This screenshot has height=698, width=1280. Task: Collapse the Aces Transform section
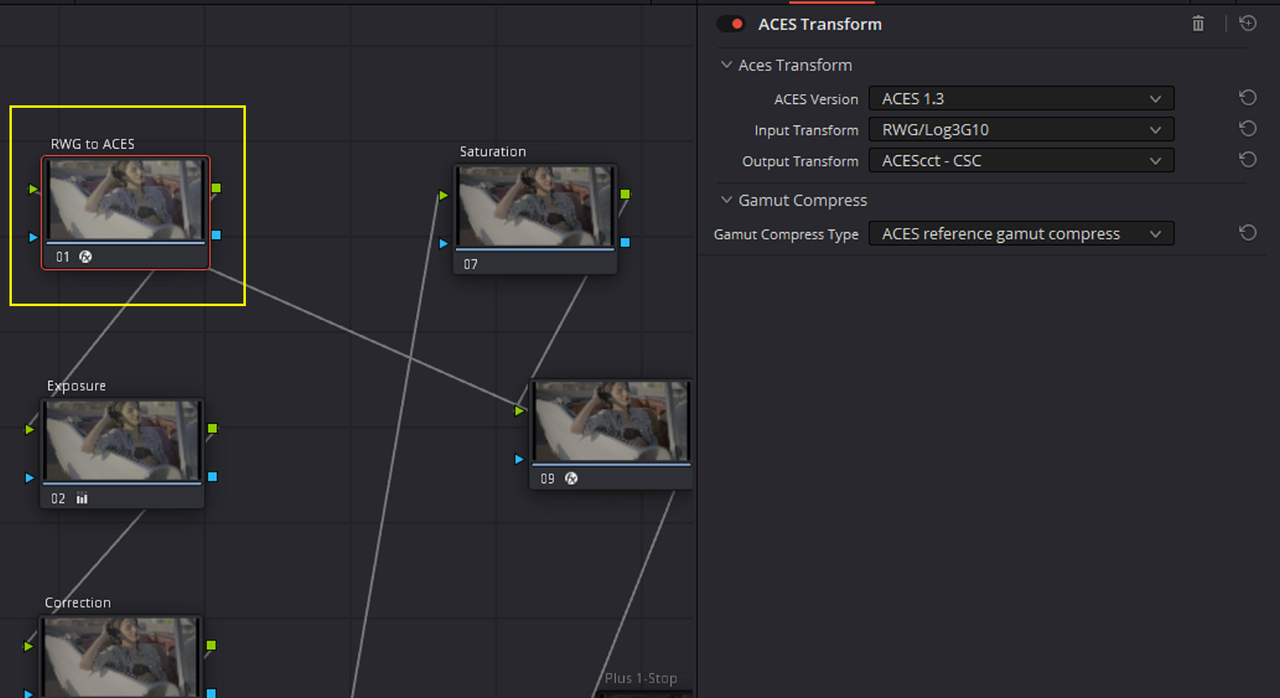726,65
